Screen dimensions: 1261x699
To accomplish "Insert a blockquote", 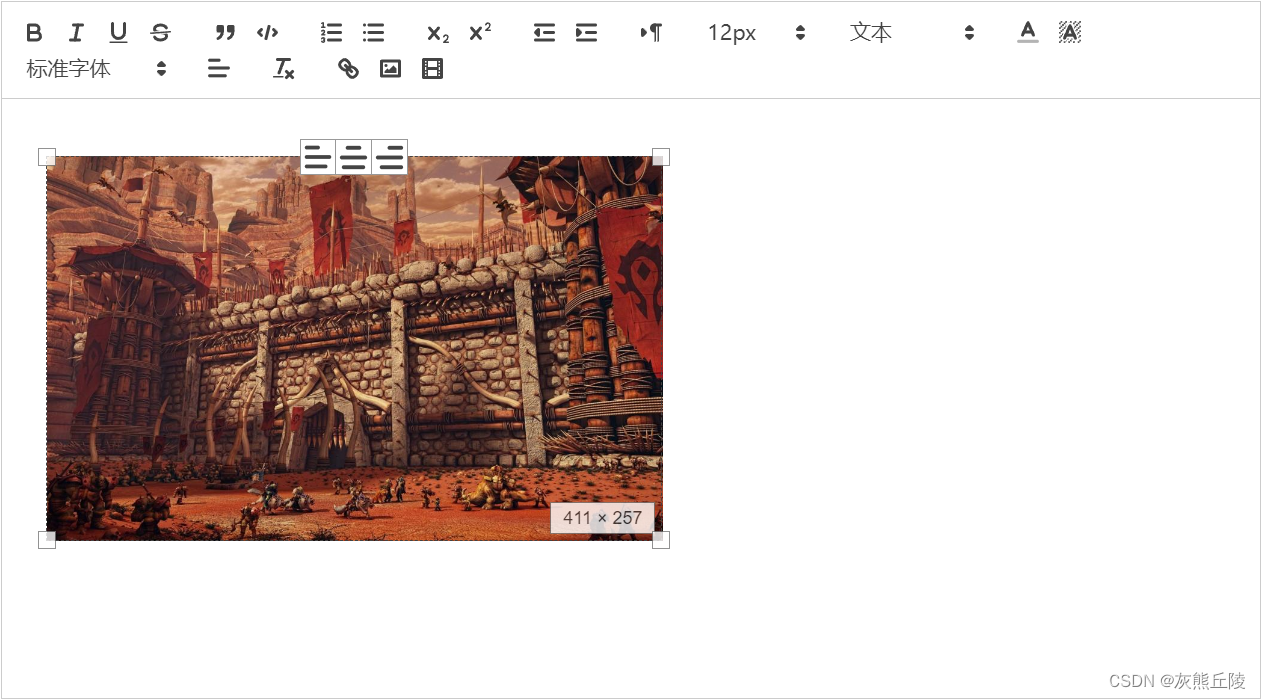I will click(225, 33).
